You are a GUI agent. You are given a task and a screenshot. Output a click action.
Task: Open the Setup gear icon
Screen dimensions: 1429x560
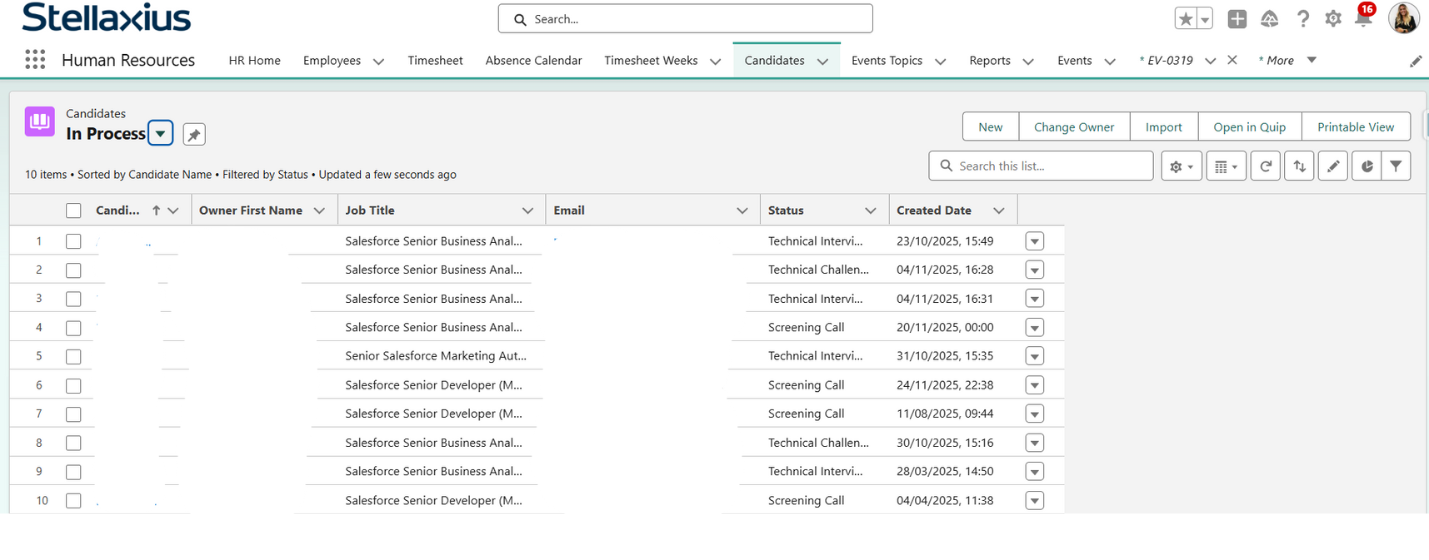1333,19
